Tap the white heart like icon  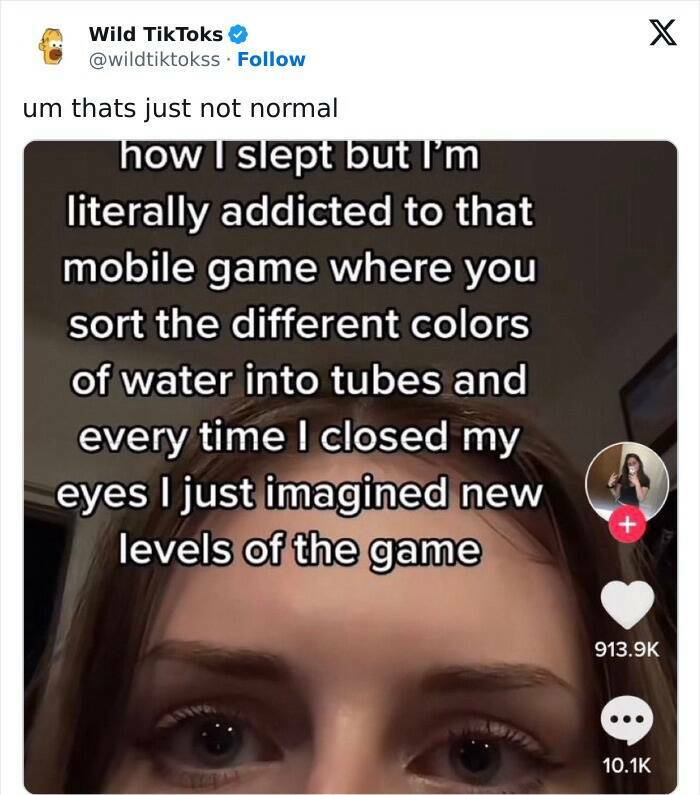point(627,604)
